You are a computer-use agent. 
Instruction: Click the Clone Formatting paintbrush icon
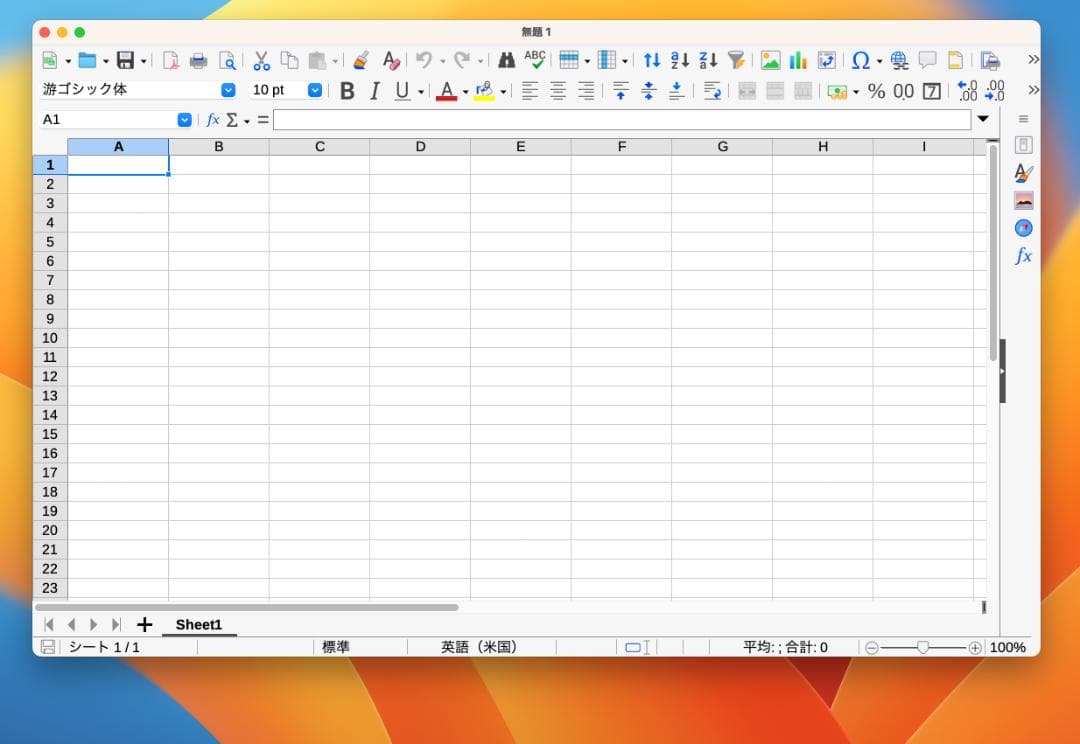(361, 60)
